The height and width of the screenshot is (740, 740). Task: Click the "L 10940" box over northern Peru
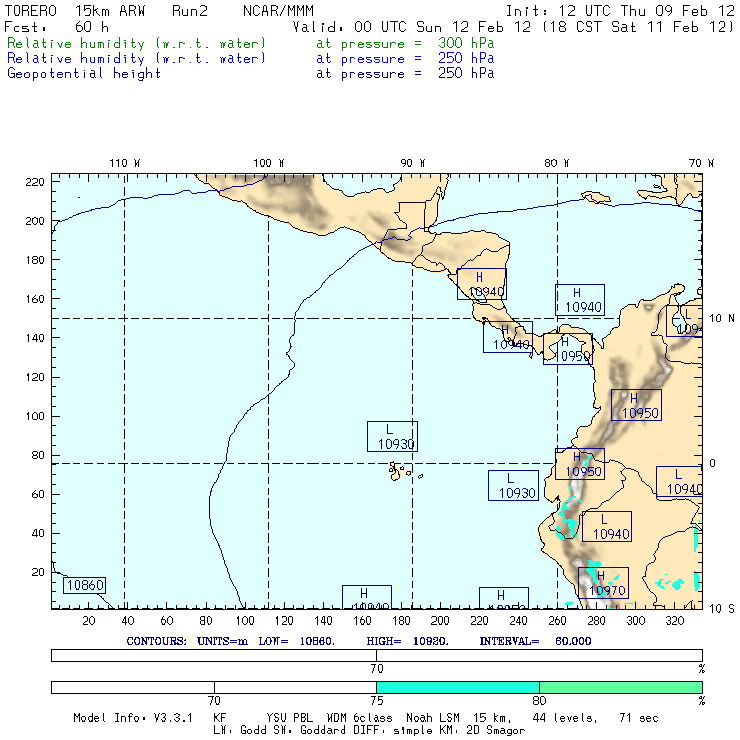pos(607,526)
